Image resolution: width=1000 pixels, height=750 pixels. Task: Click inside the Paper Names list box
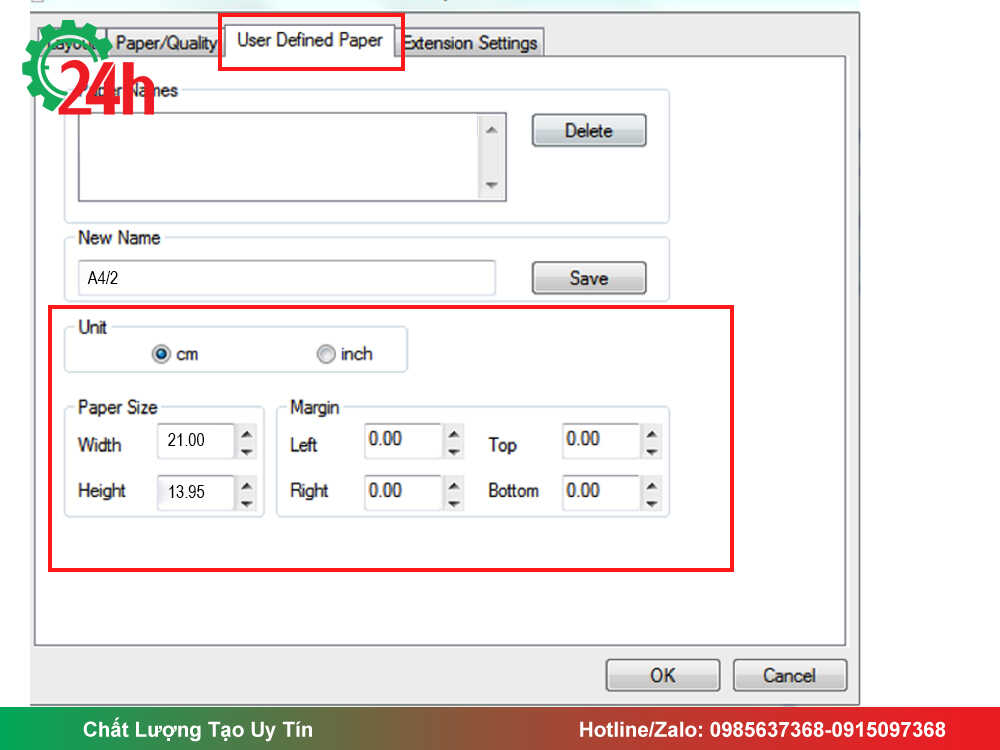click(x=278, y=157)
